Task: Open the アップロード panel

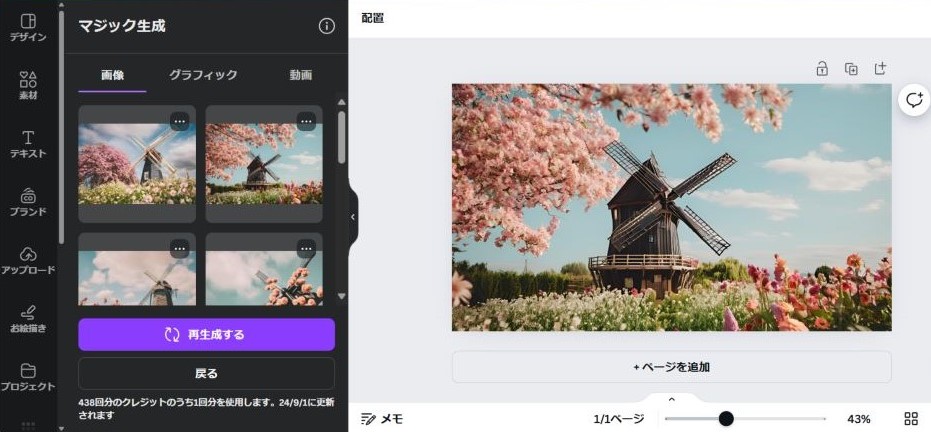Action: (x=28, y=261)
